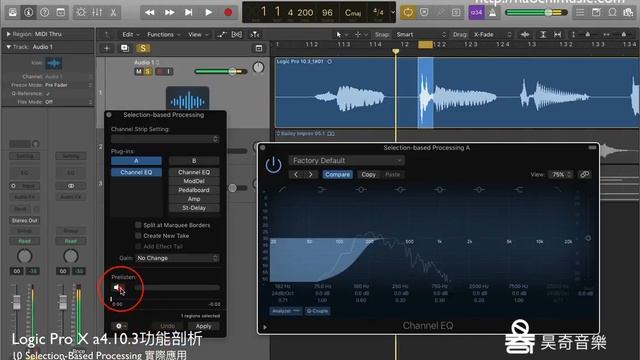Image resolution: width=640 pixels, height=360 pixels.
Task: Toggle the yellow Cycle mode button
Action: pos(408,13)
